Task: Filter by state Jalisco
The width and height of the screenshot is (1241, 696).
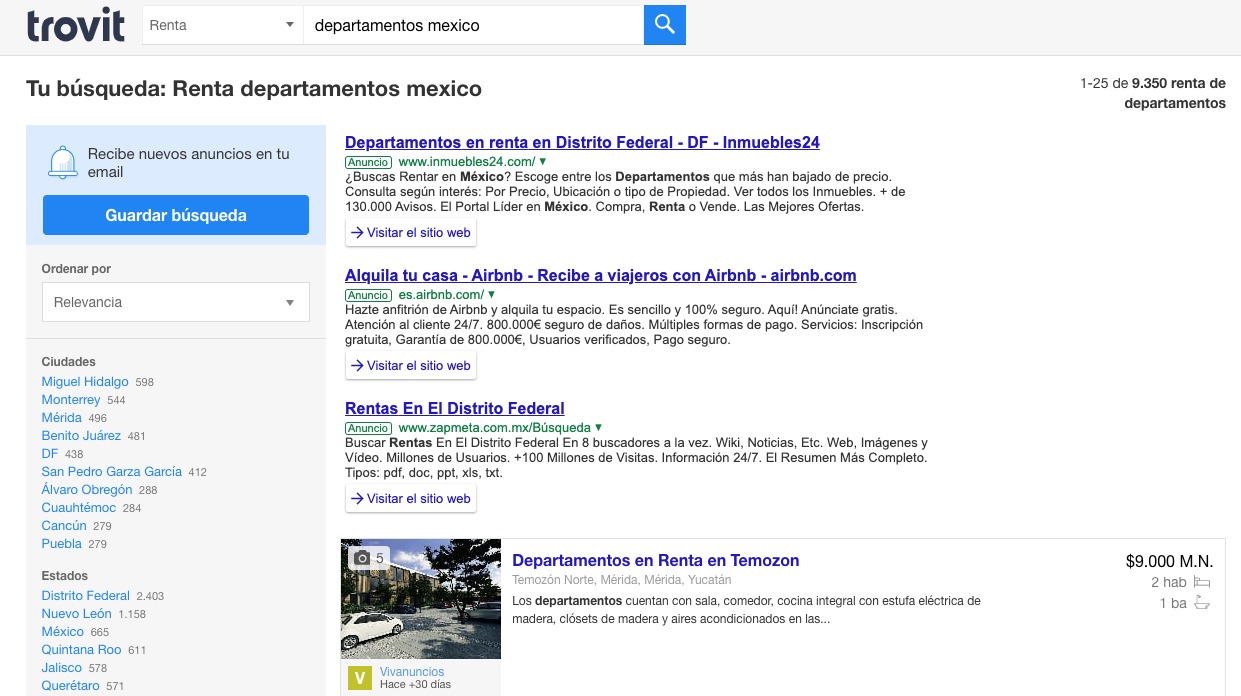Action: pyautogui.click(x=62, y=668)
